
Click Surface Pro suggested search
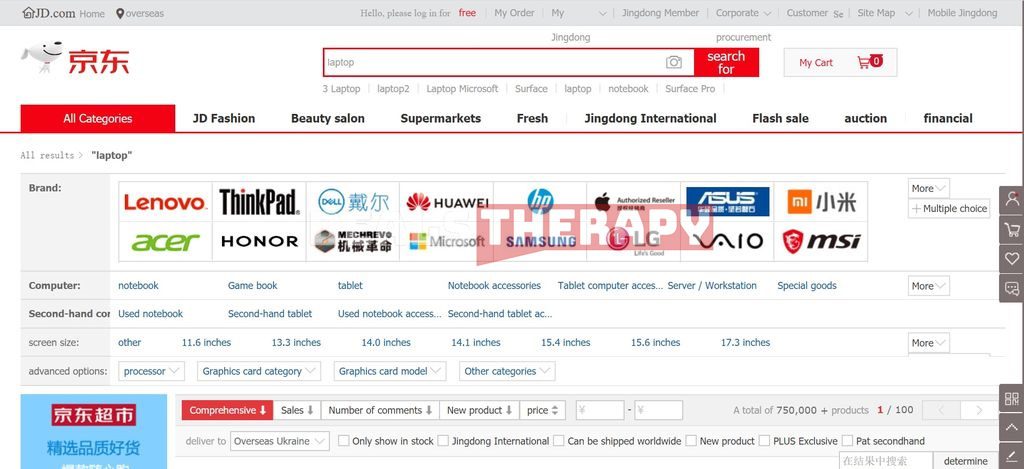pyautogui.click(x=690, y=89)
